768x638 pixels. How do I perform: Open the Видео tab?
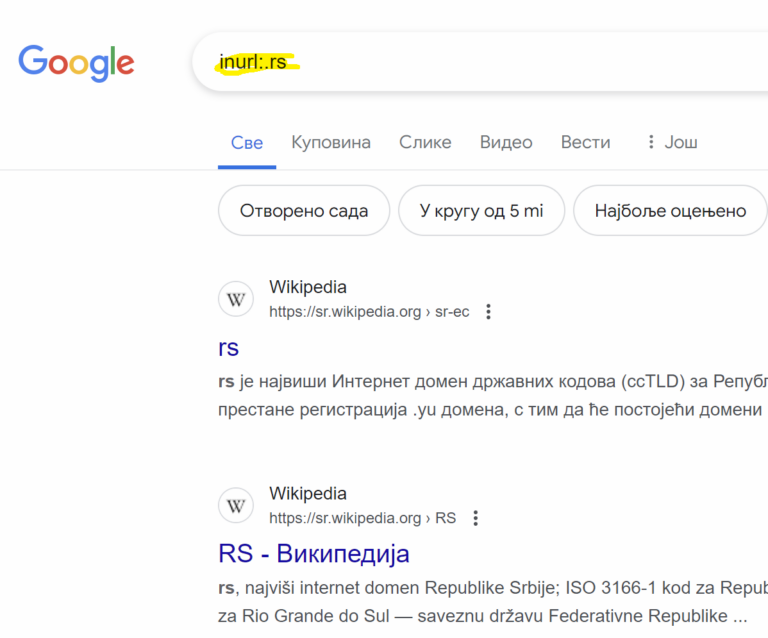click(x=506, y=142)
